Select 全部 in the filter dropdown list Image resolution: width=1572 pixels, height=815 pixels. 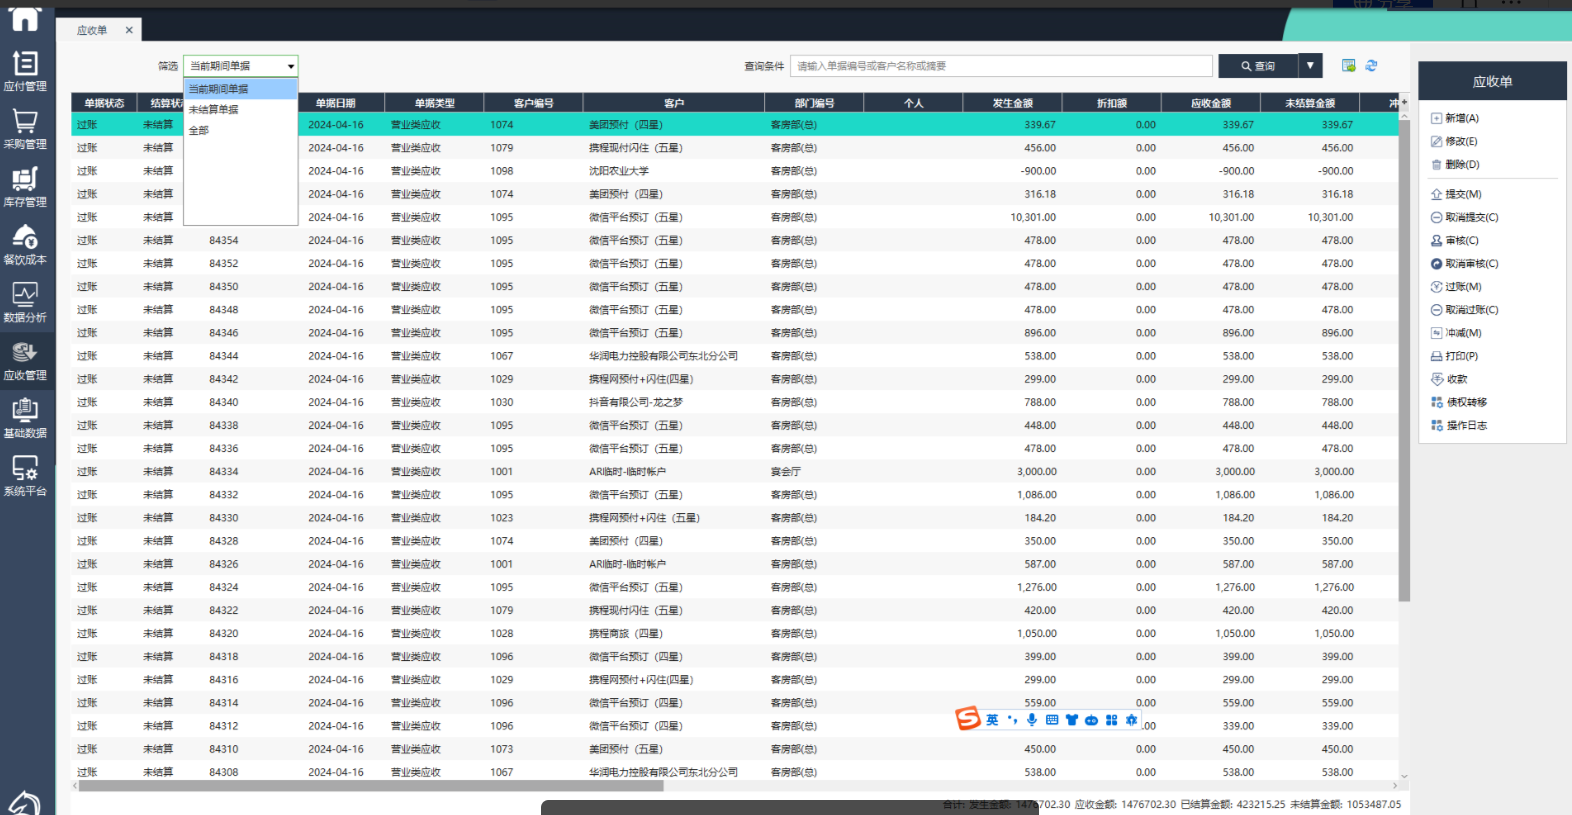[199, 131]
